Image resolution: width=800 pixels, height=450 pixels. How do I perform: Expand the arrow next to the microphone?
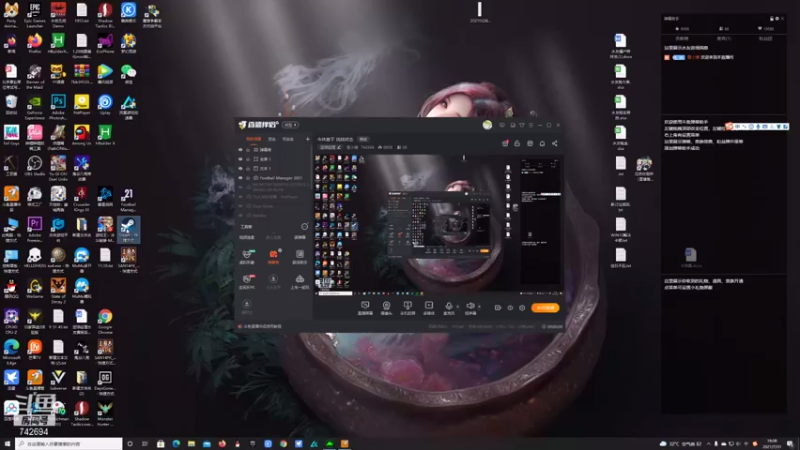pyautogui.click(x=457, y=306)
